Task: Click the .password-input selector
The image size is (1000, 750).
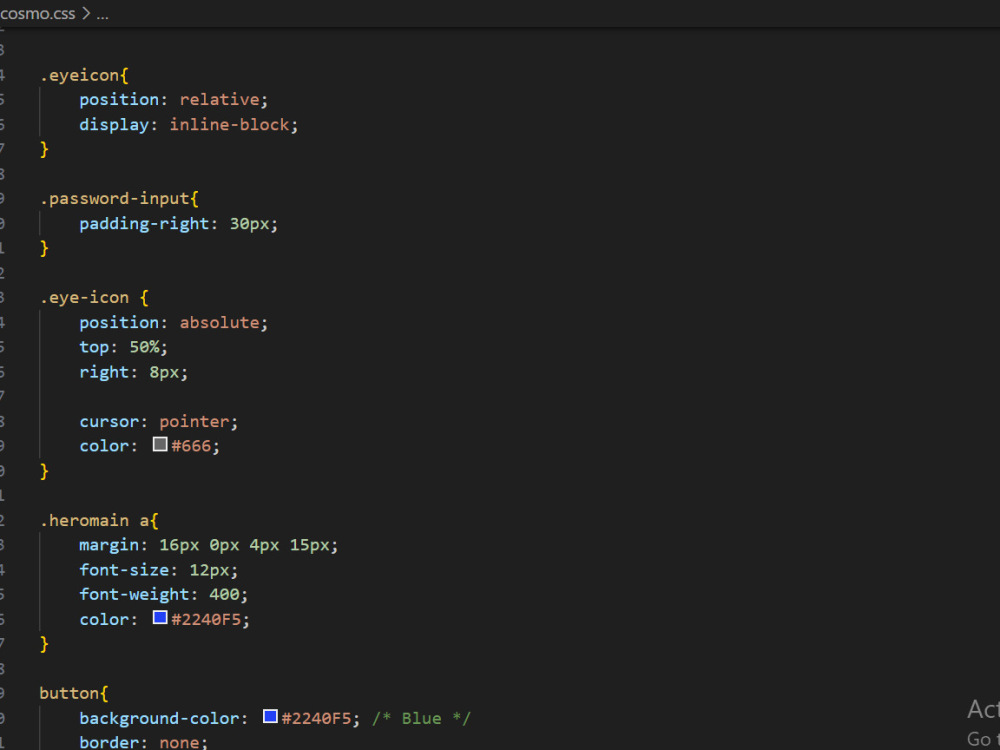Action: (119, 198)
